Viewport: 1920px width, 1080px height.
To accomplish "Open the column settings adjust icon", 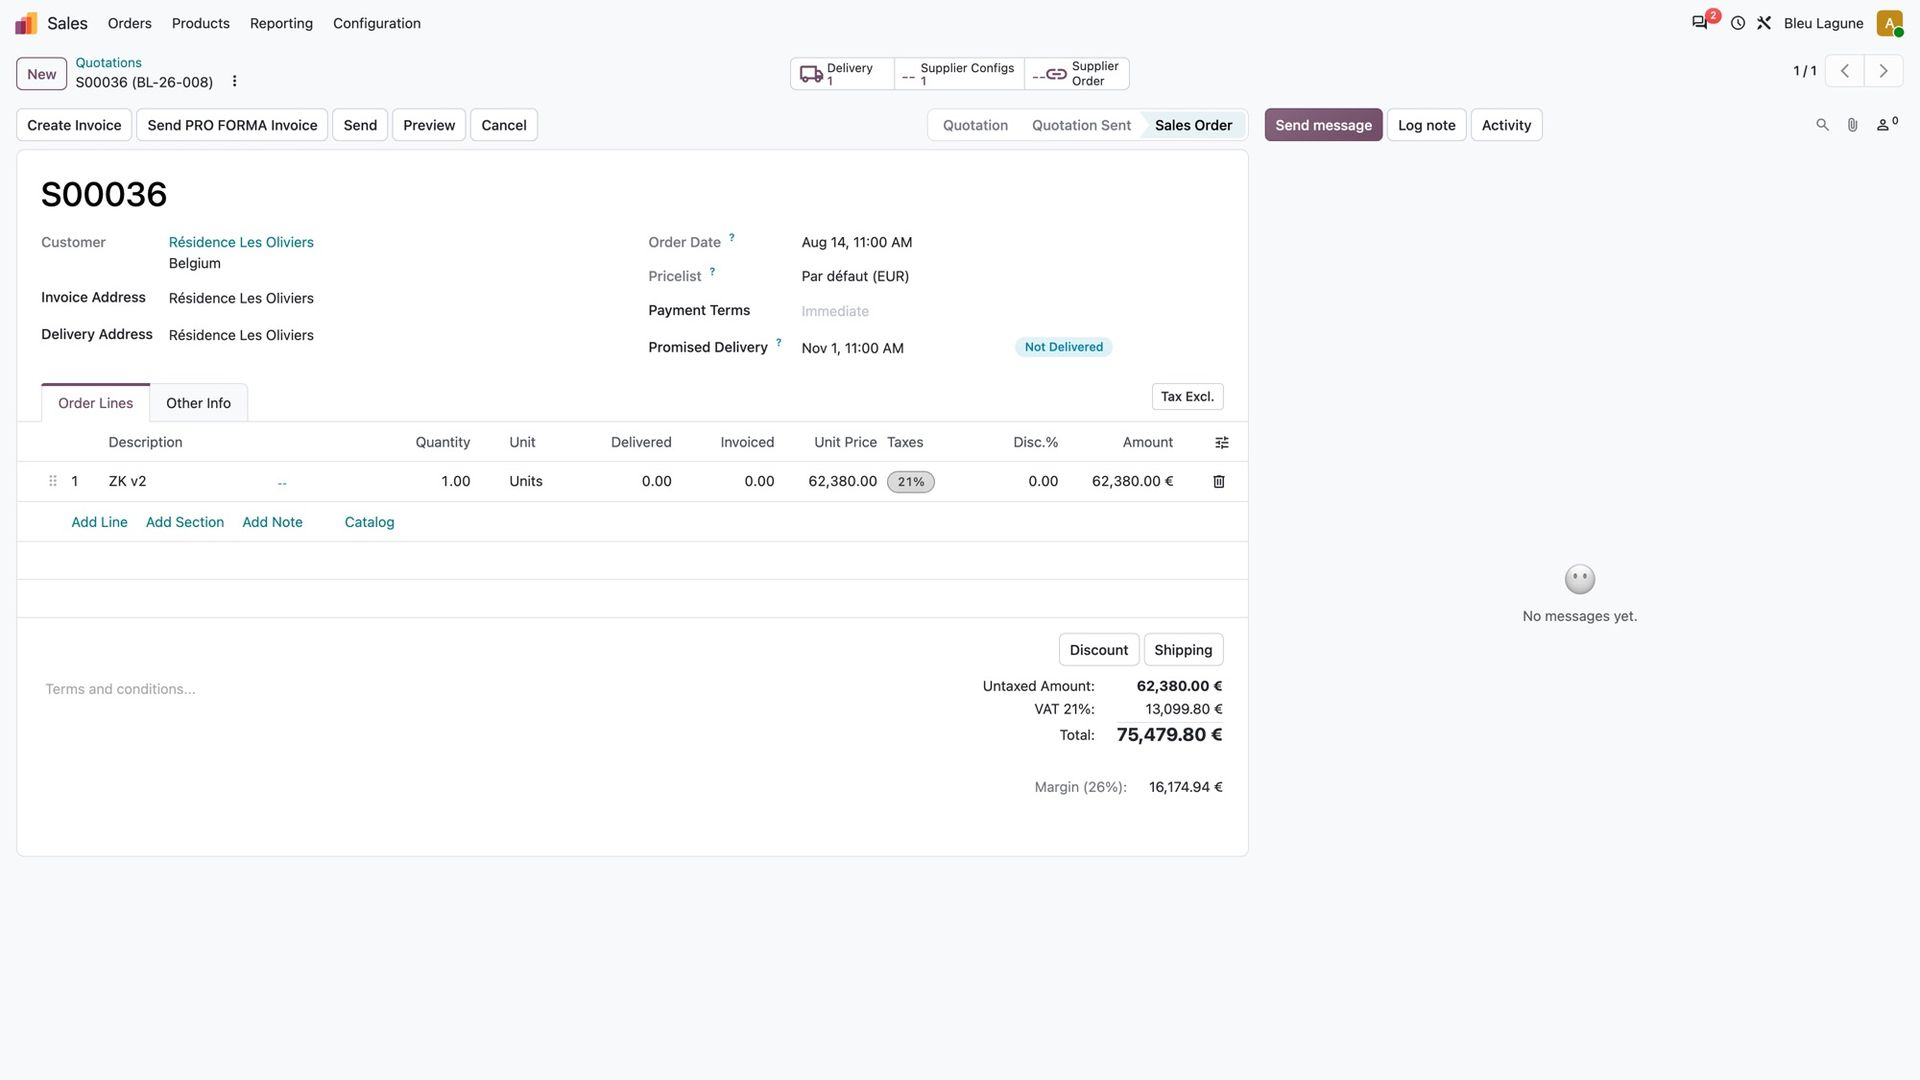I will [x=1221, y=443].
